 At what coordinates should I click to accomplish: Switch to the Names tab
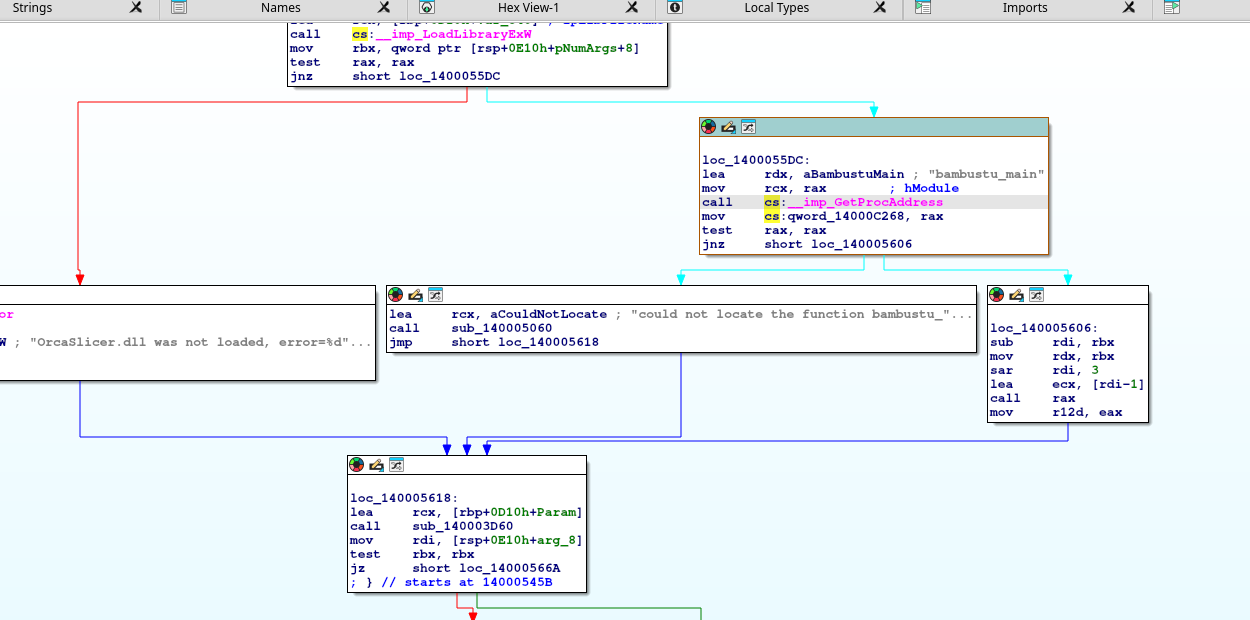coord(280,8)
